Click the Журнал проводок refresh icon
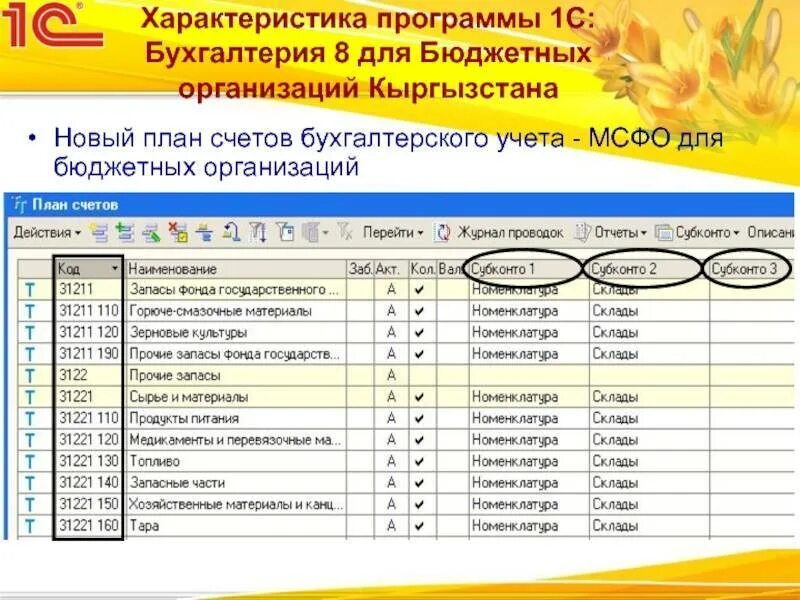 (442, 233)
